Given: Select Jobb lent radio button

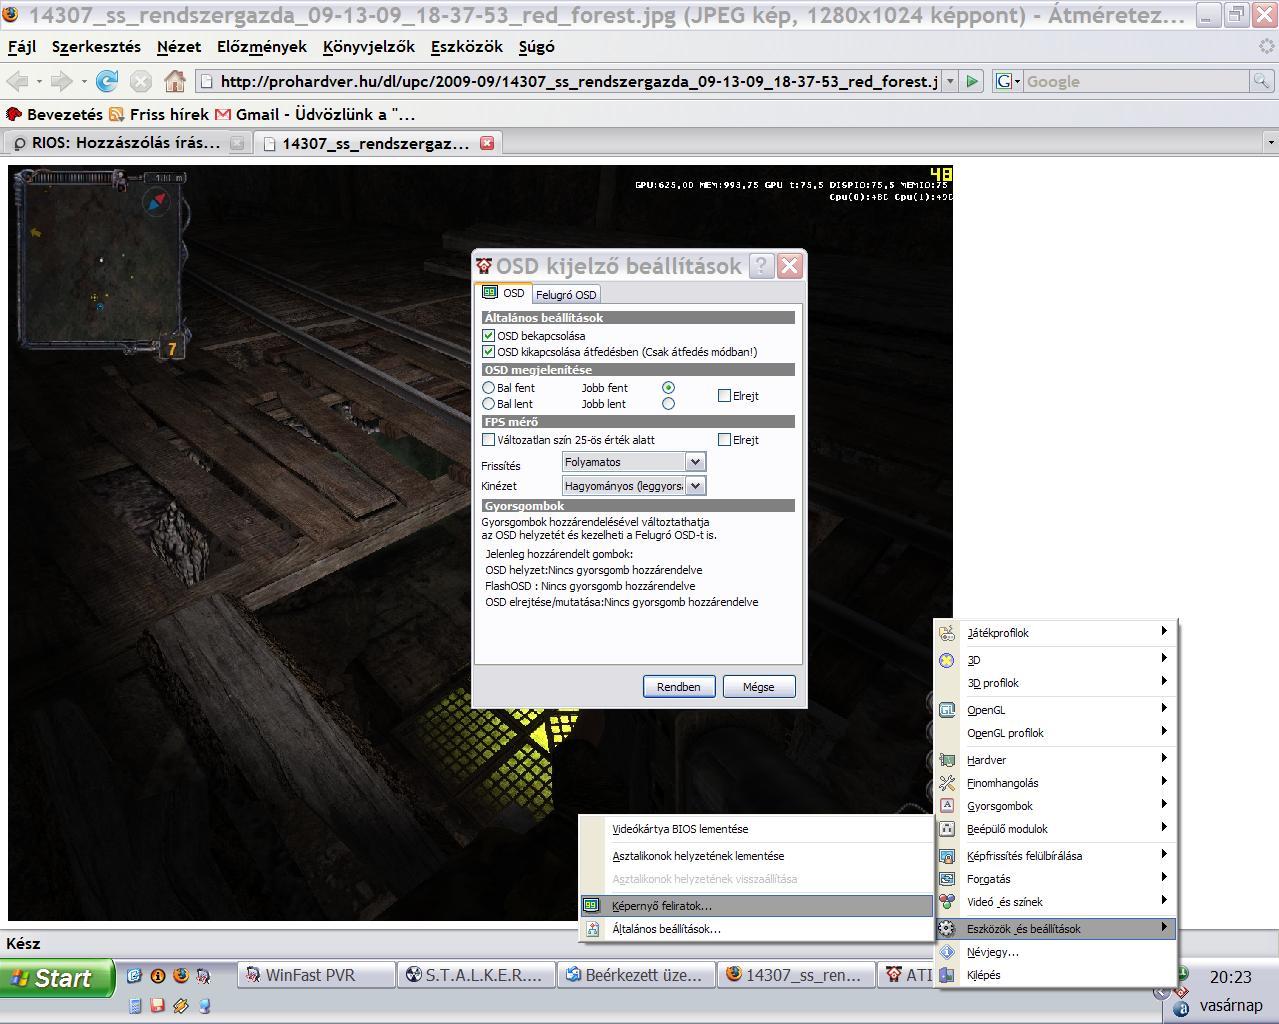Looking at the screenshot, I should point(668,404).
